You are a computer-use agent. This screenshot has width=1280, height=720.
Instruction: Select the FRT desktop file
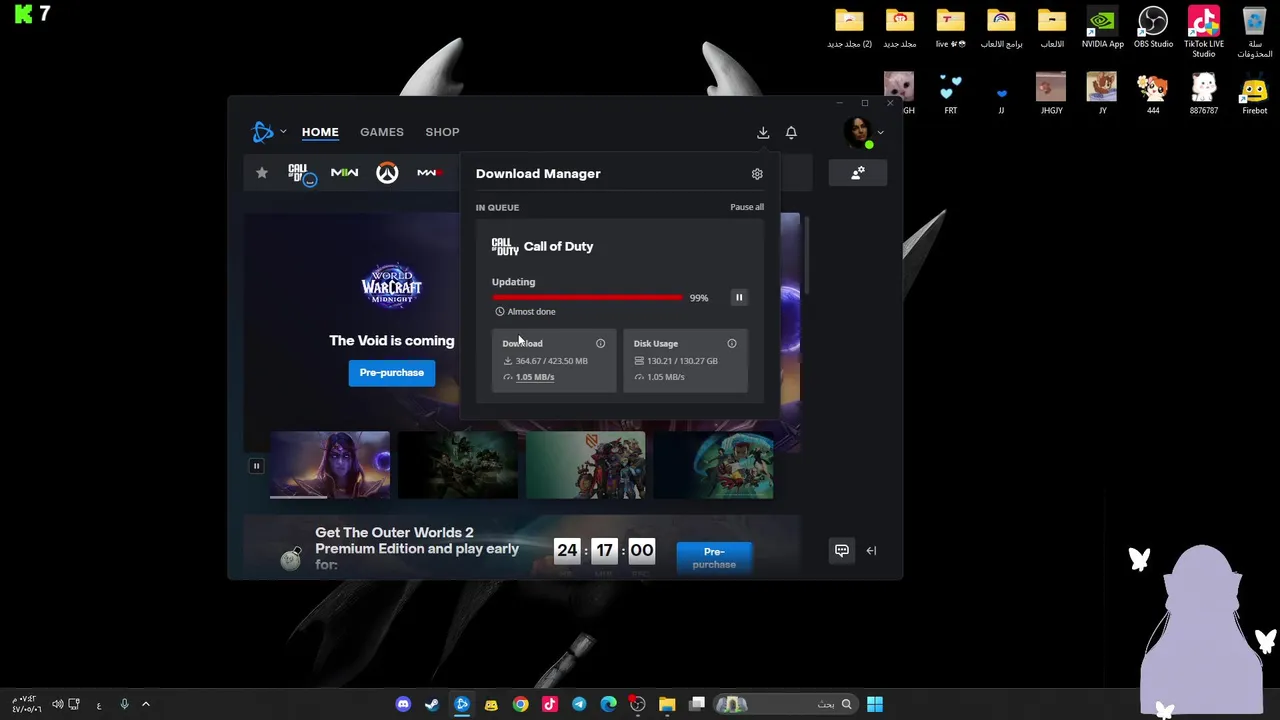click(950, 94)
